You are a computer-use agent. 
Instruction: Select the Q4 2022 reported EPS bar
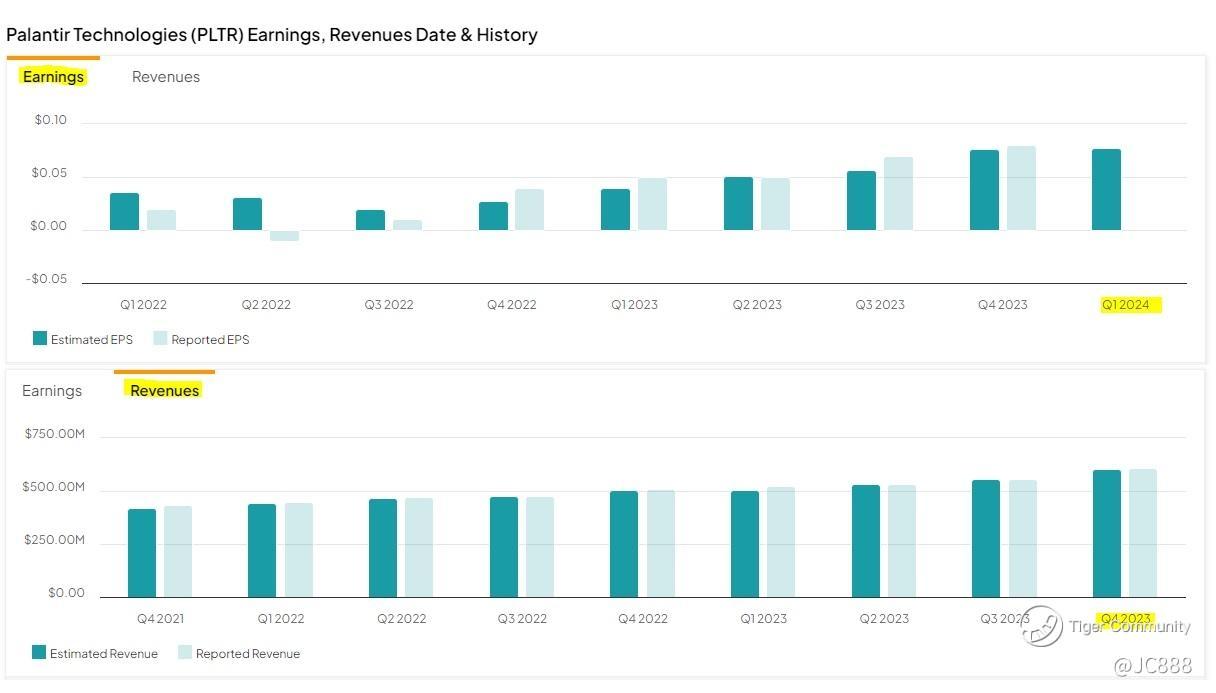530,210
